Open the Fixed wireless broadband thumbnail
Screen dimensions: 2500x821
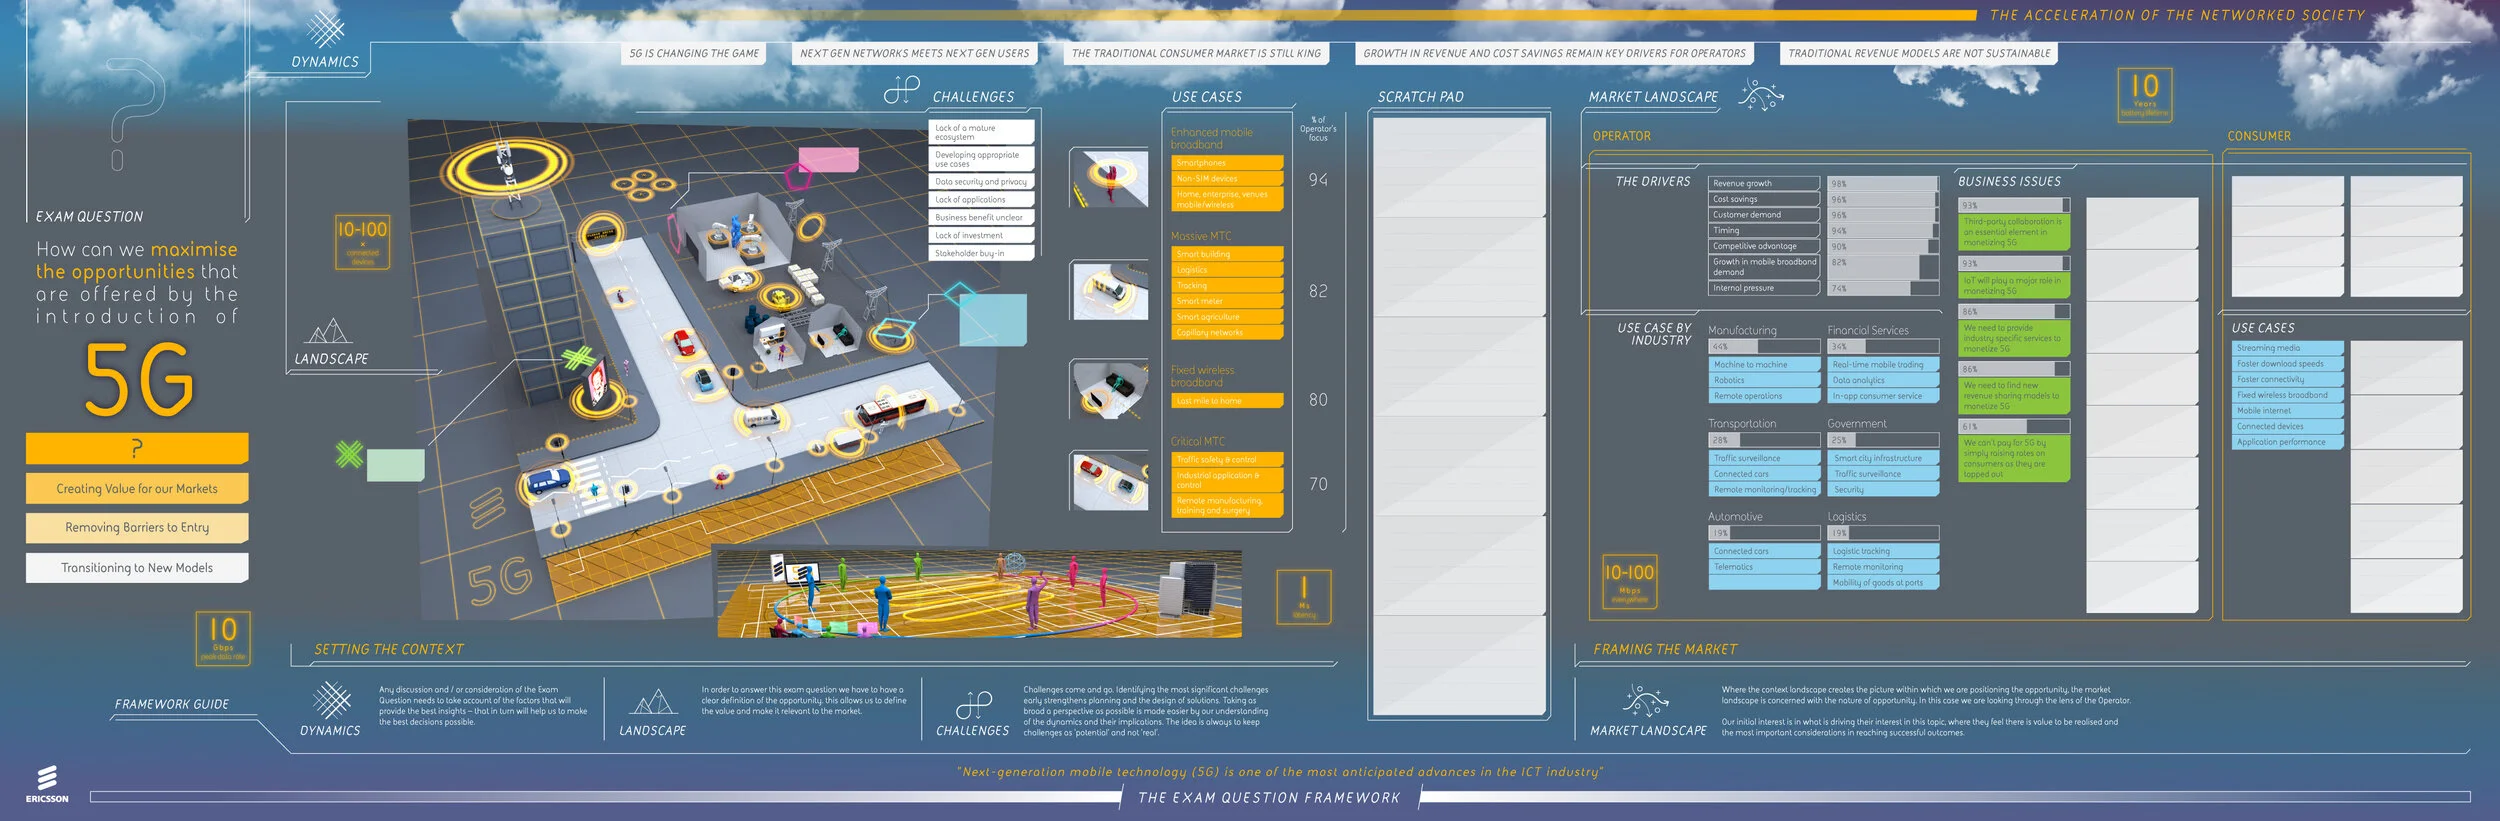click(1108, 389)
